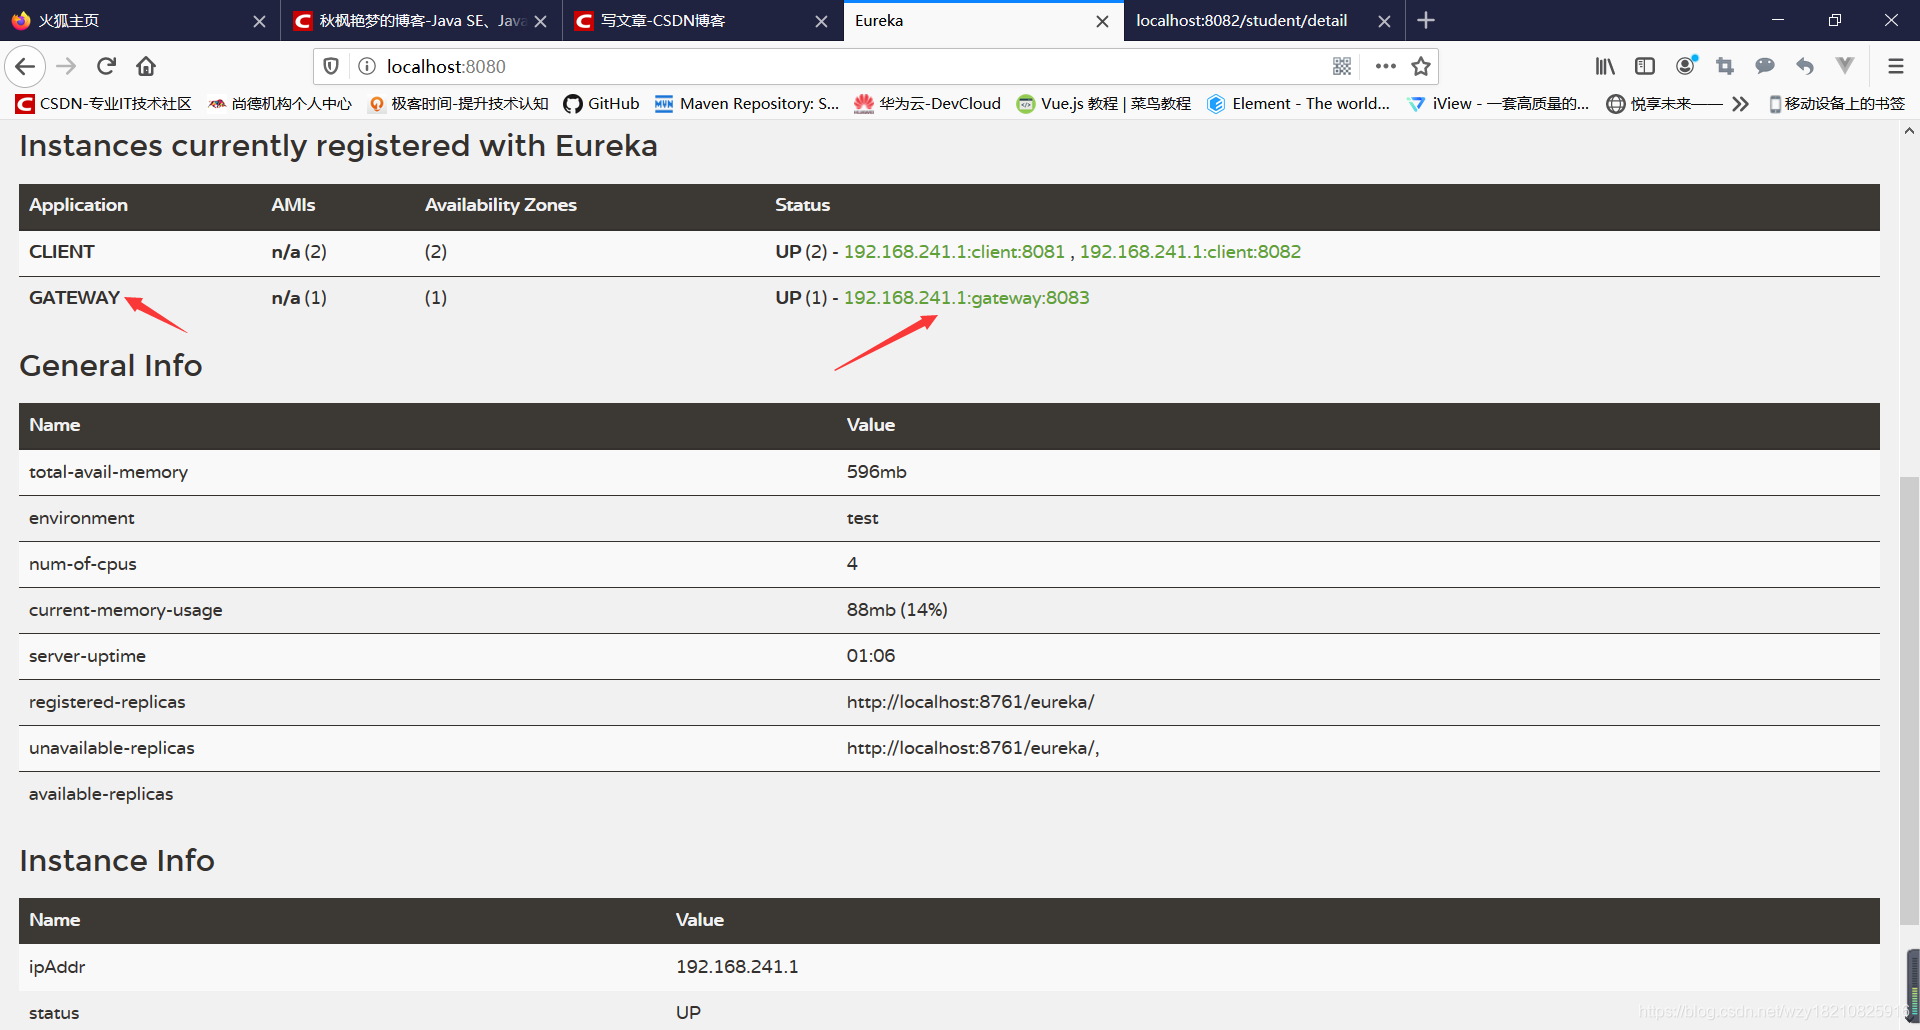Open the Firefox hamburger menu

pyautogui.click(x=1895, y=66)
